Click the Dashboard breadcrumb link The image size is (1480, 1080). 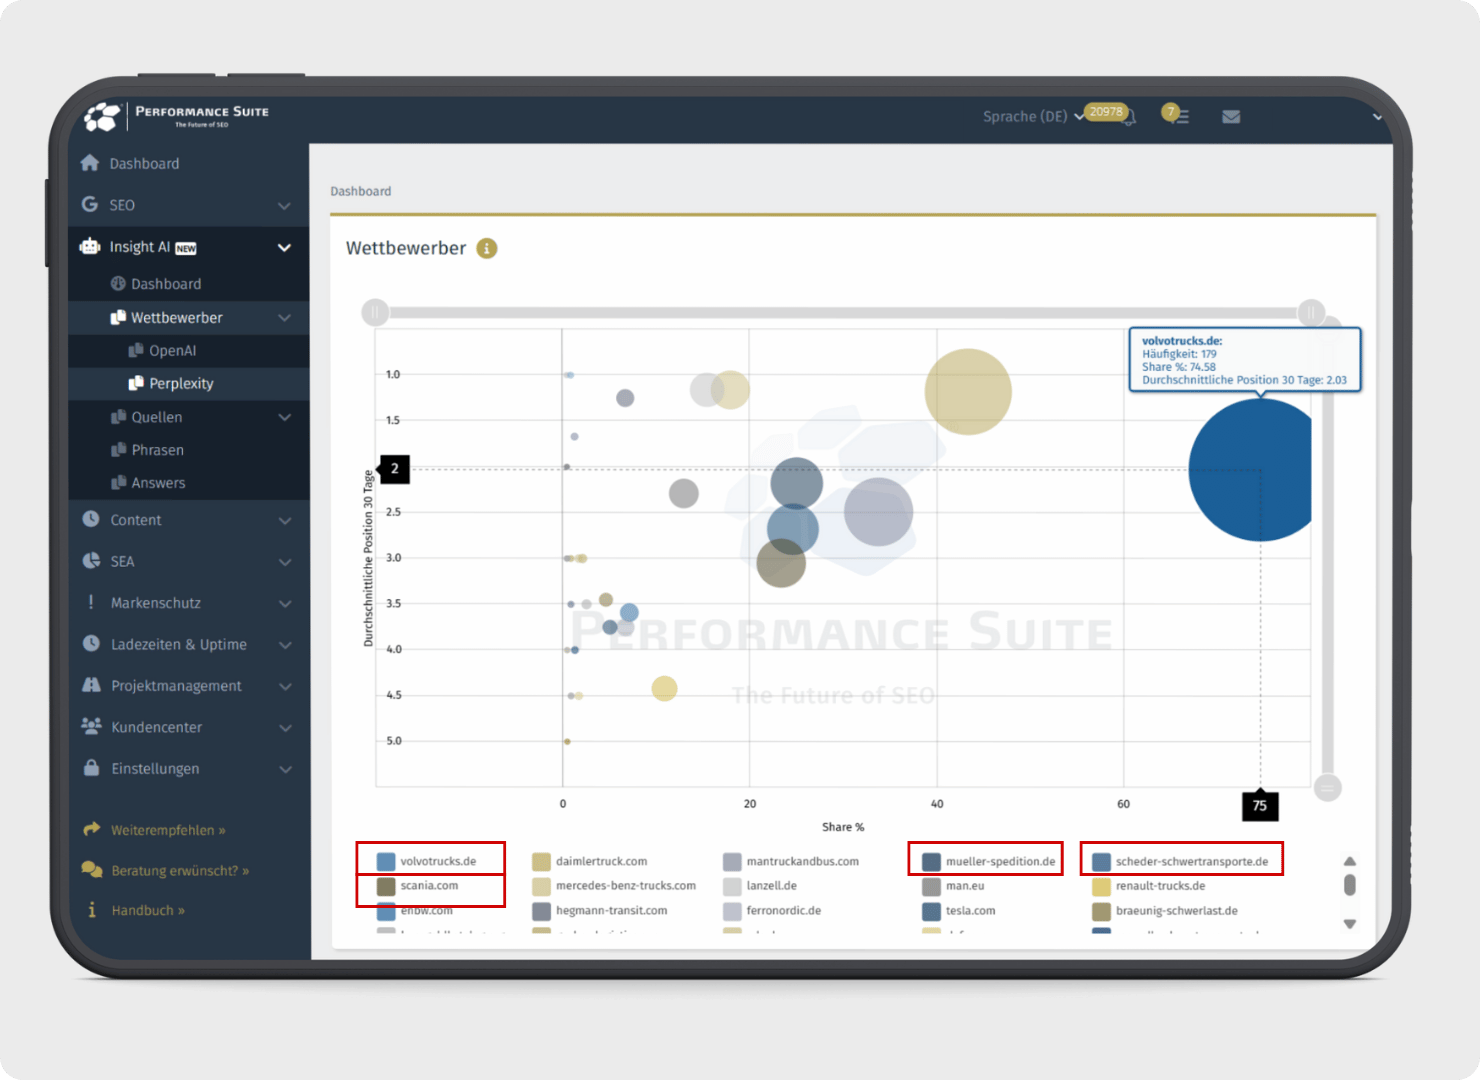(361, 191)
